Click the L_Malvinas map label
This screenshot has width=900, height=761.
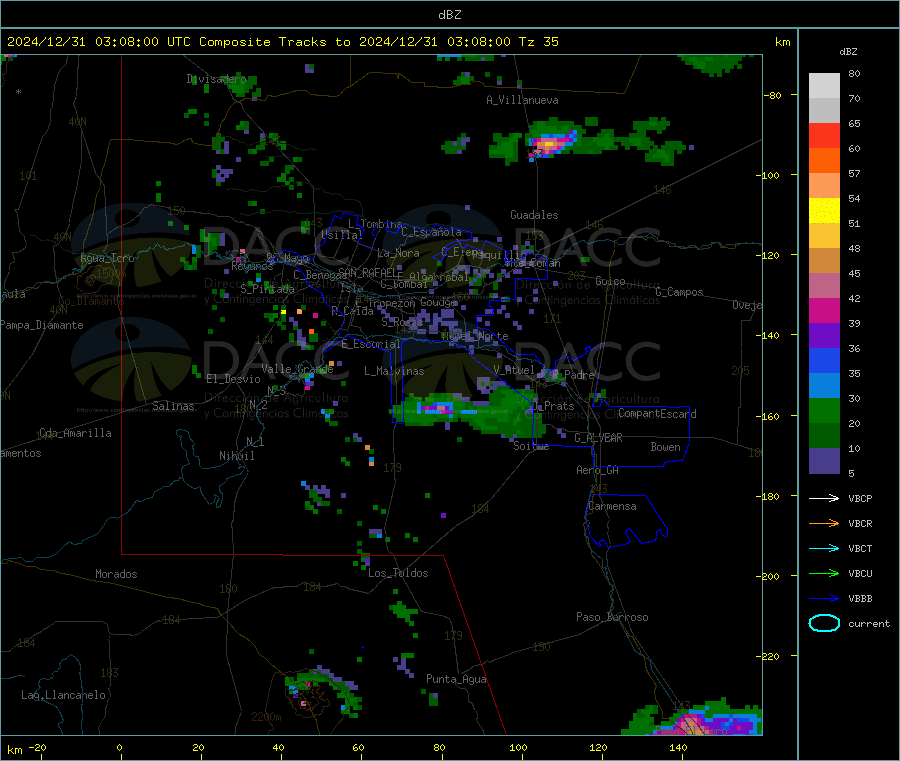click(394, 371)
